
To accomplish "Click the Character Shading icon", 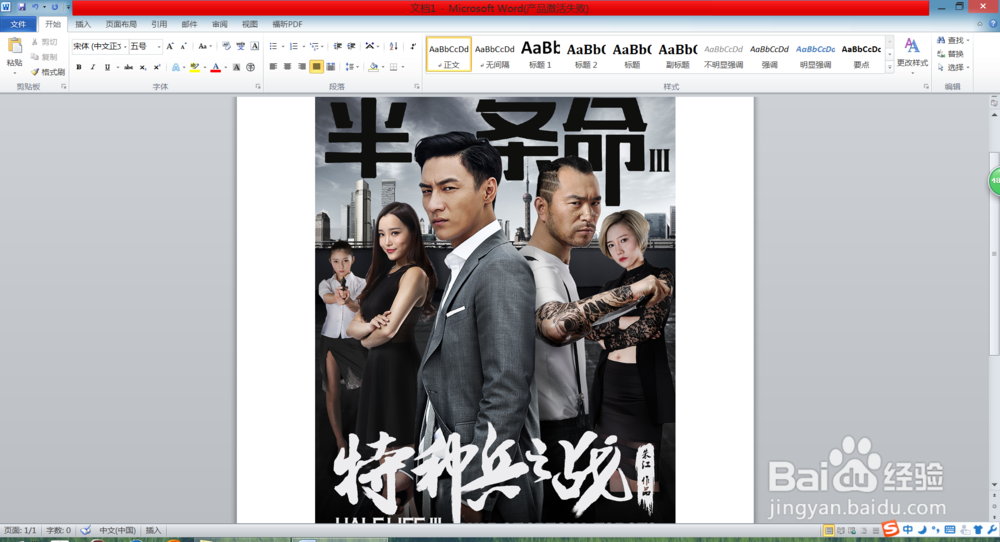I will point(237,67).
